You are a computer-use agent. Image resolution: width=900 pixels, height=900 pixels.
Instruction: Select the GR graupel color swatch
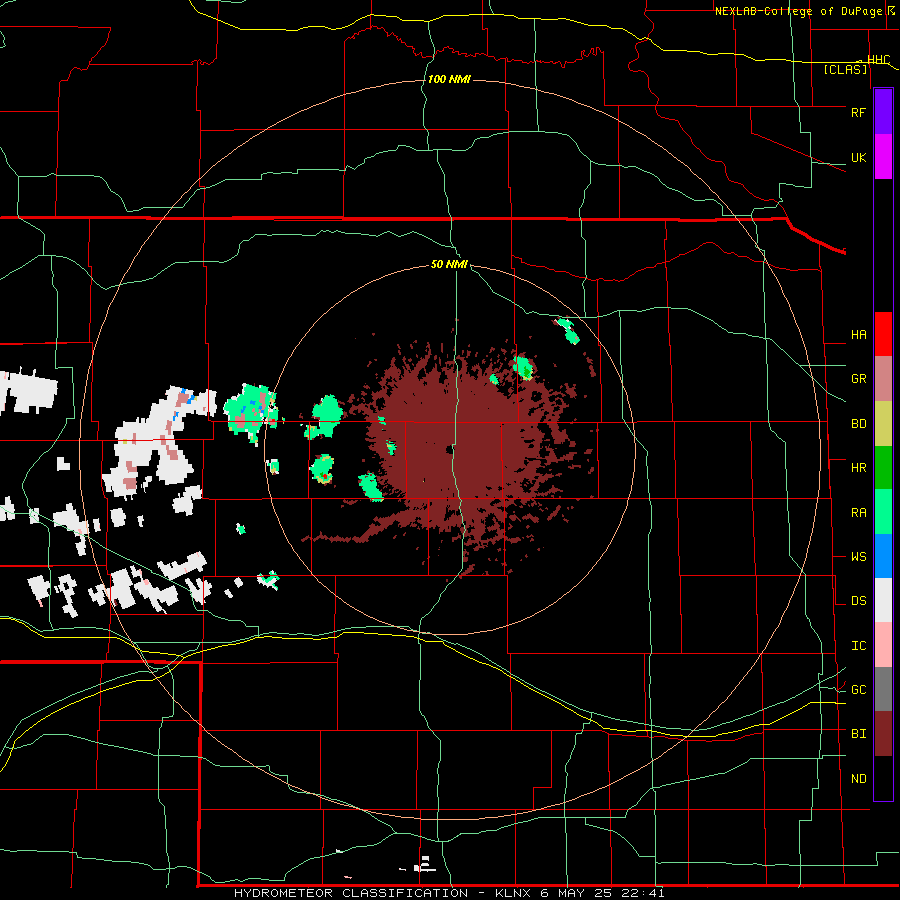pyautogui.click(x=883, y=379)
